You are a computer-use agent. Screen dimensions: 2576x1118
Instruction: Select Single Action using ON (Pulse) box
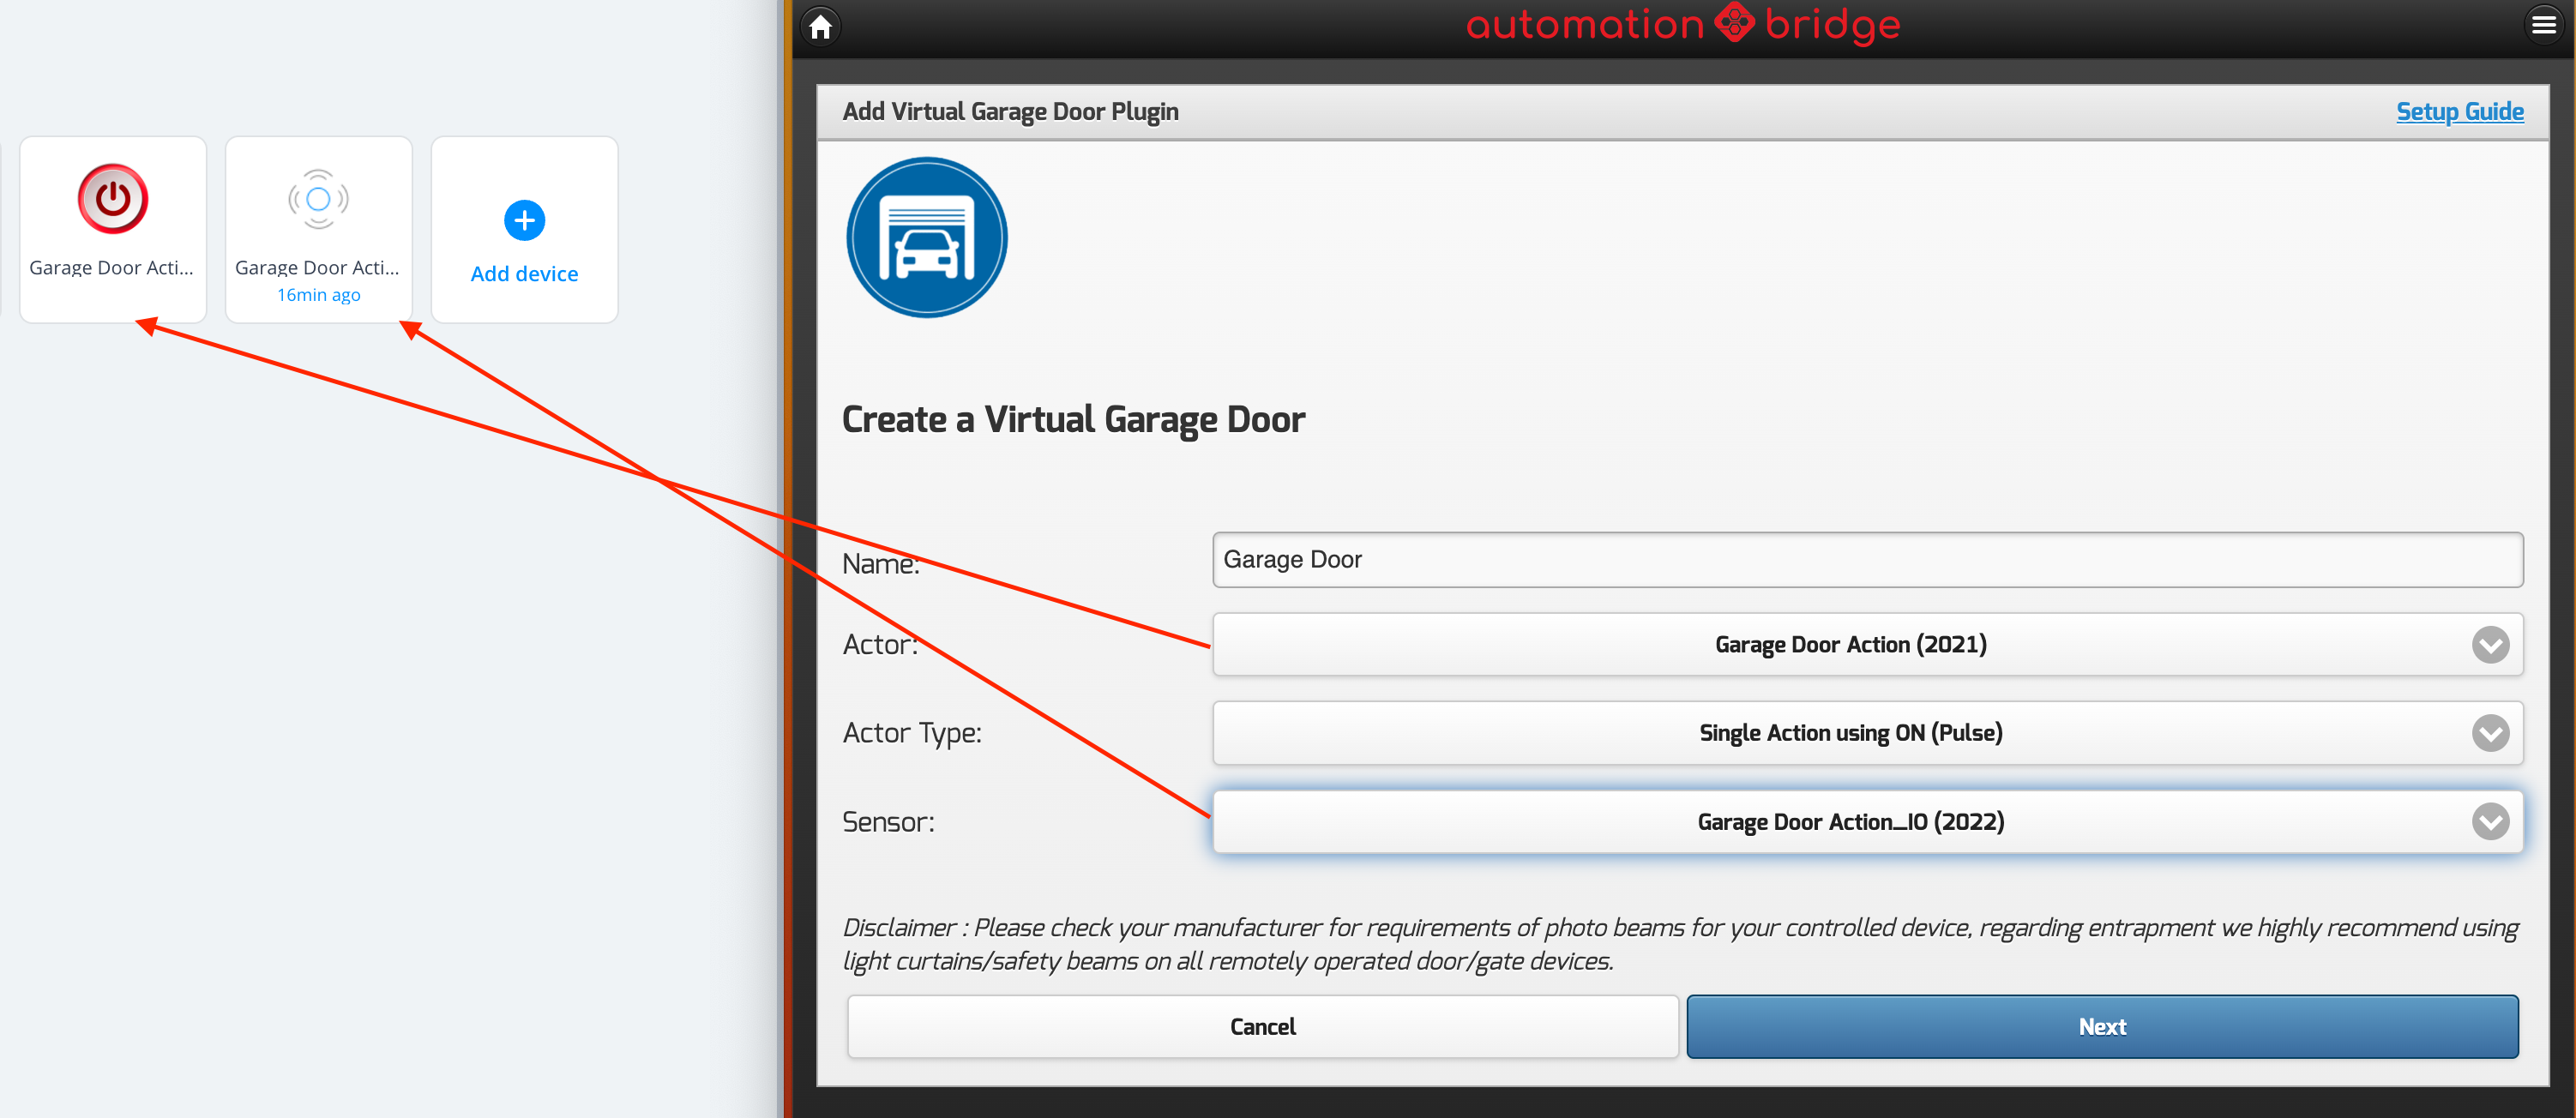coord(1850,733)
